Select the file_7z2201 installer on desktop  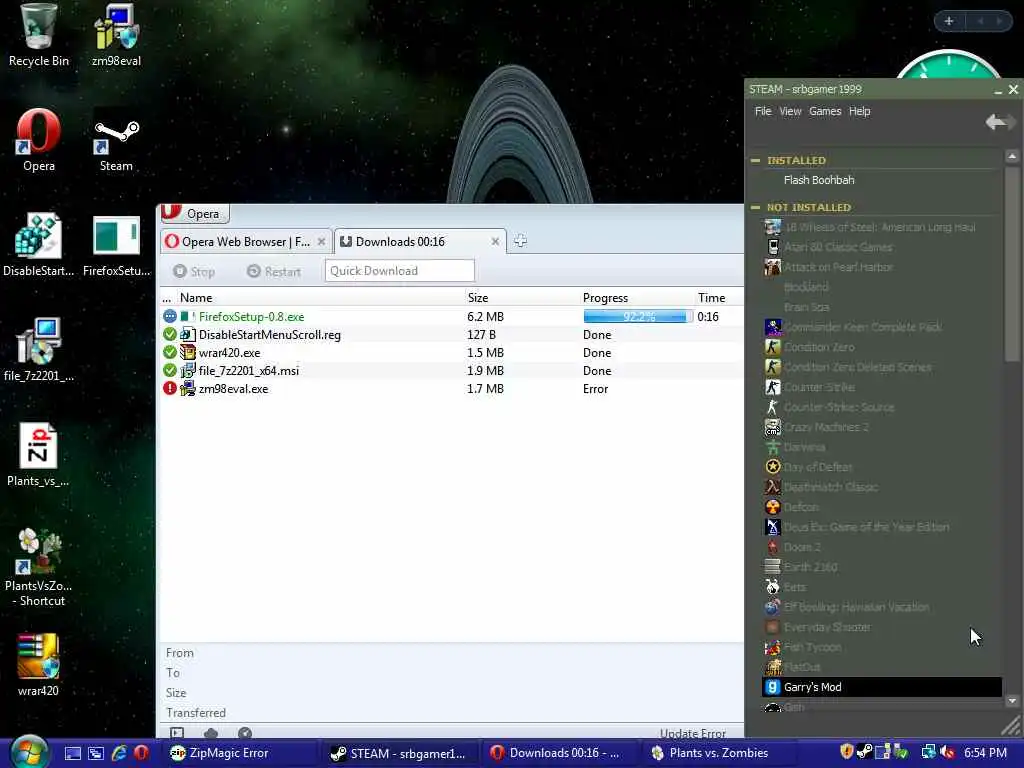[x=39, y=350]
